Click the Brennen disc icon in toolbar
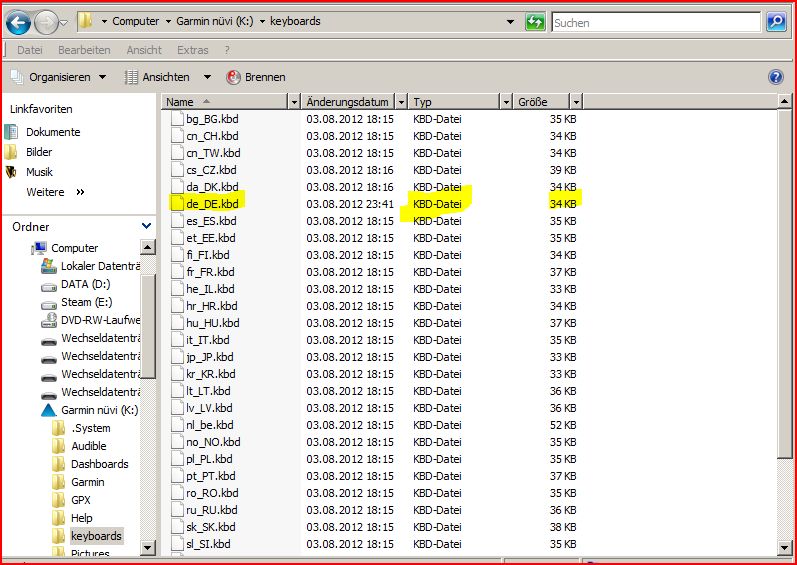 point(234,77)
